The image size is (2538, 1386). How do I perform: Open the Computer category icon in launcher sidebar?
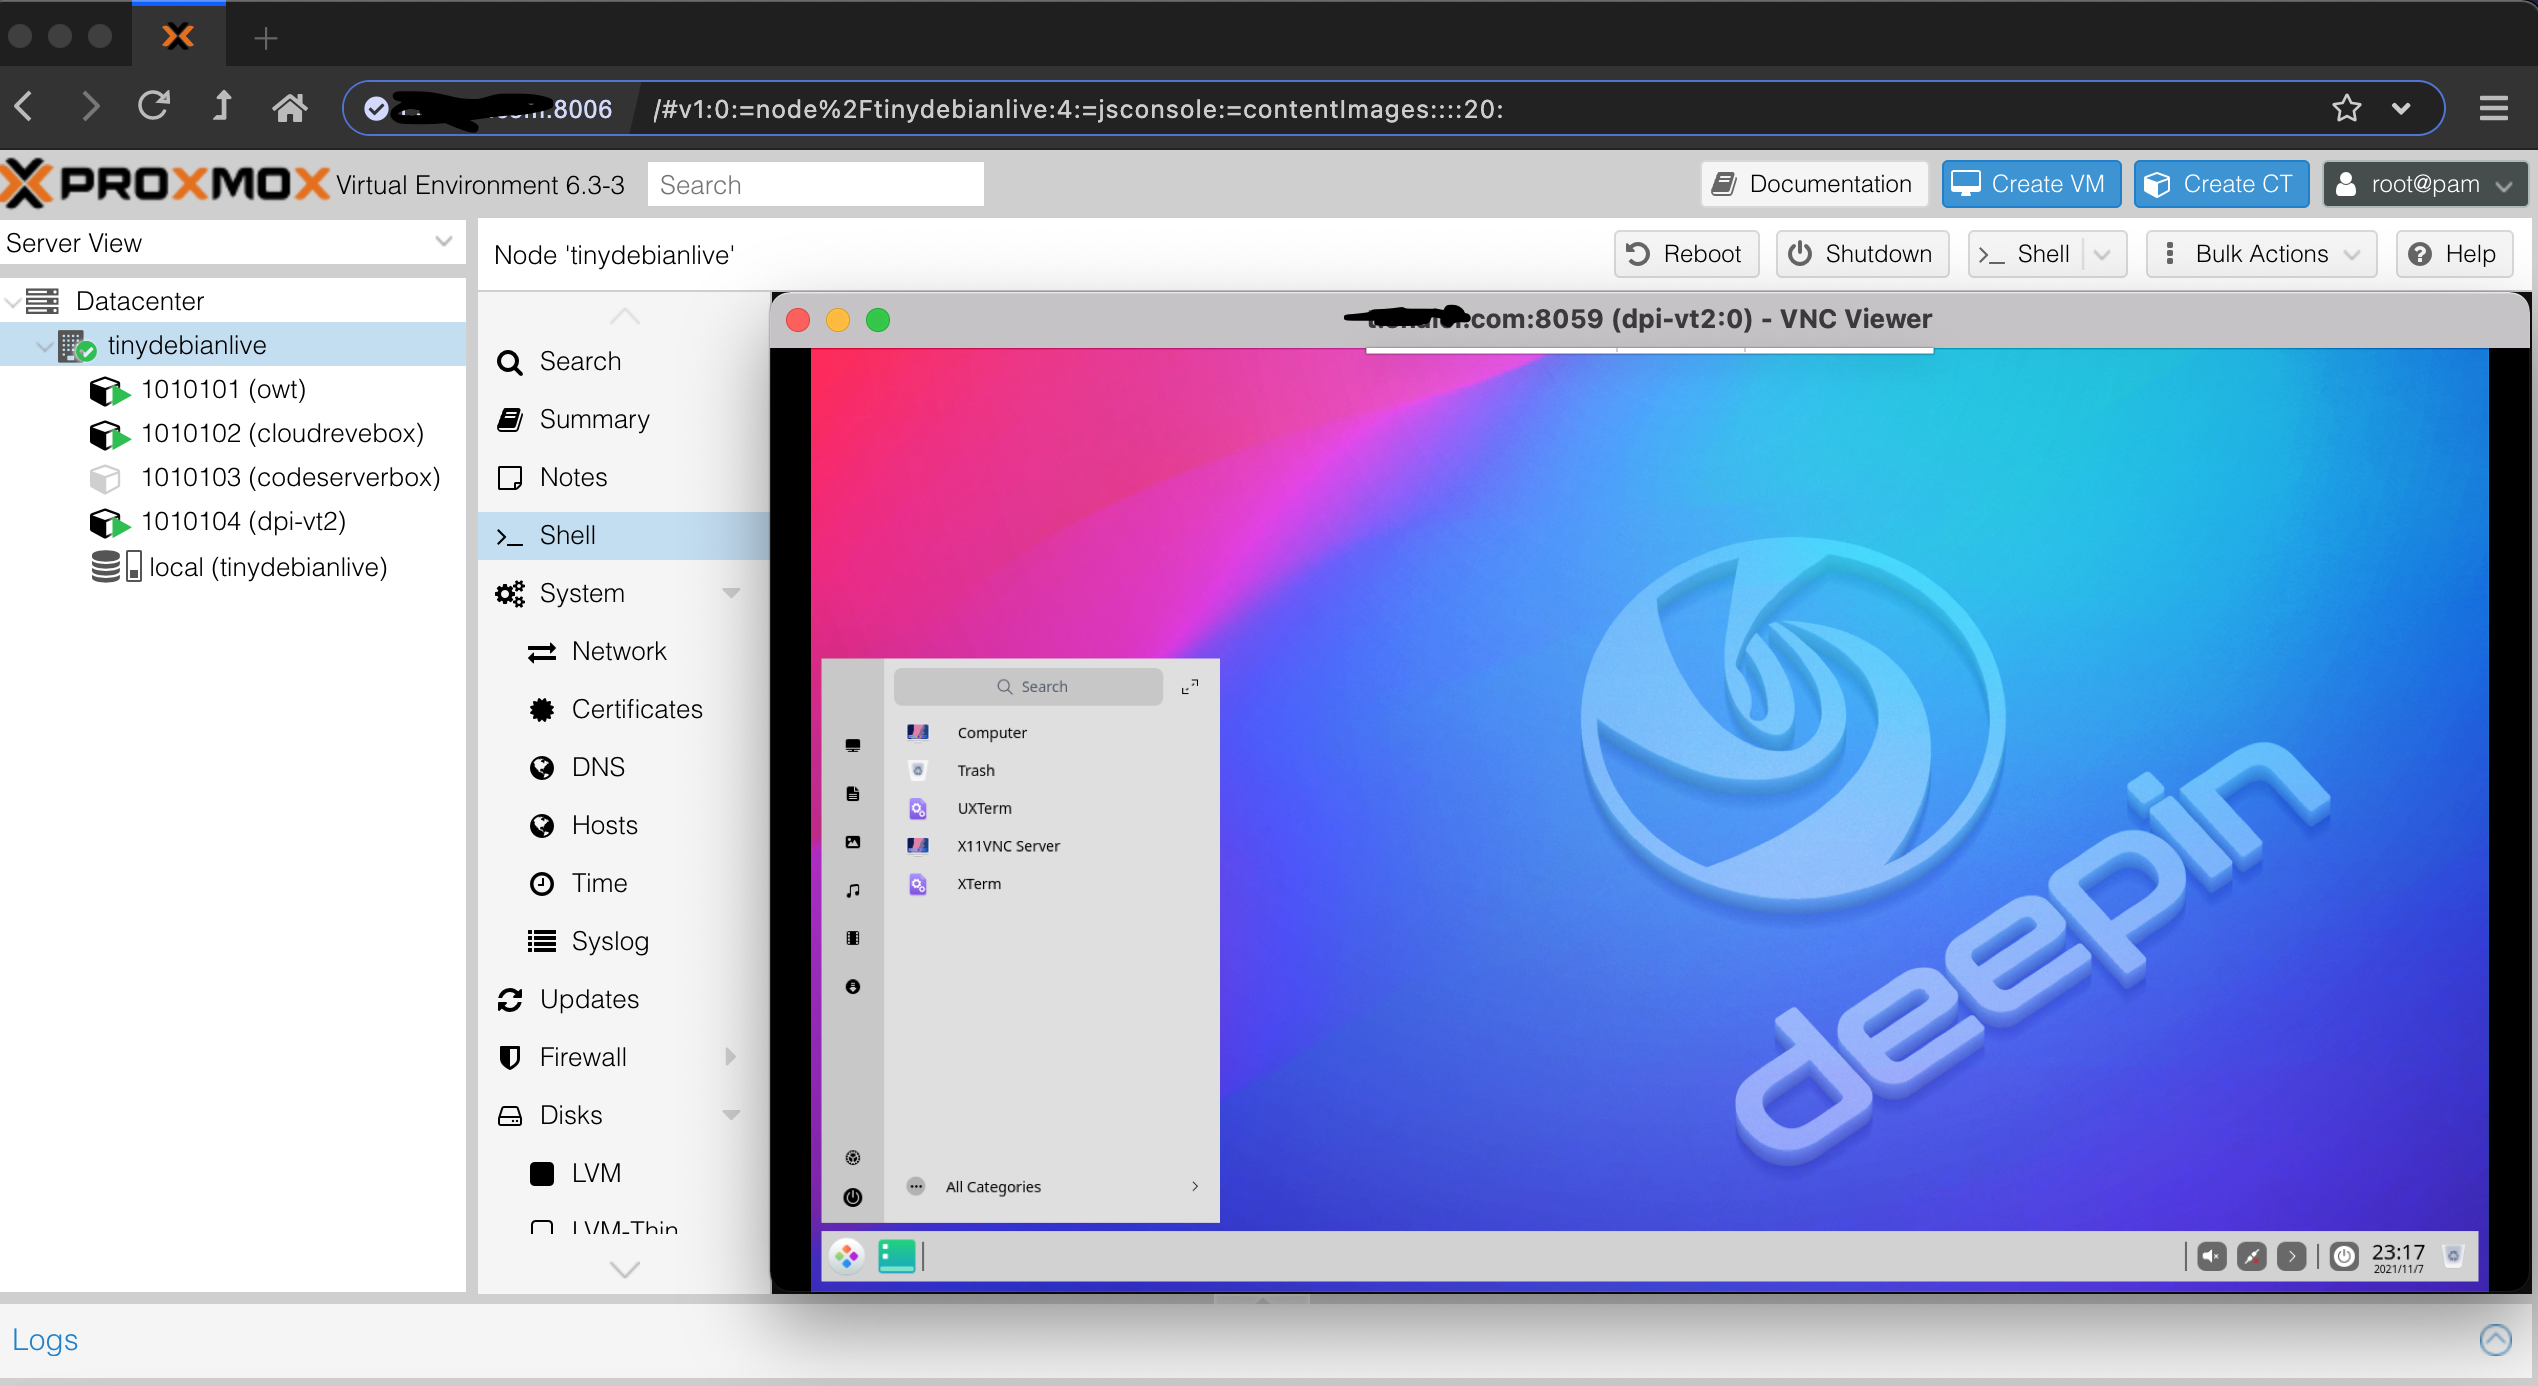point(853,745)
